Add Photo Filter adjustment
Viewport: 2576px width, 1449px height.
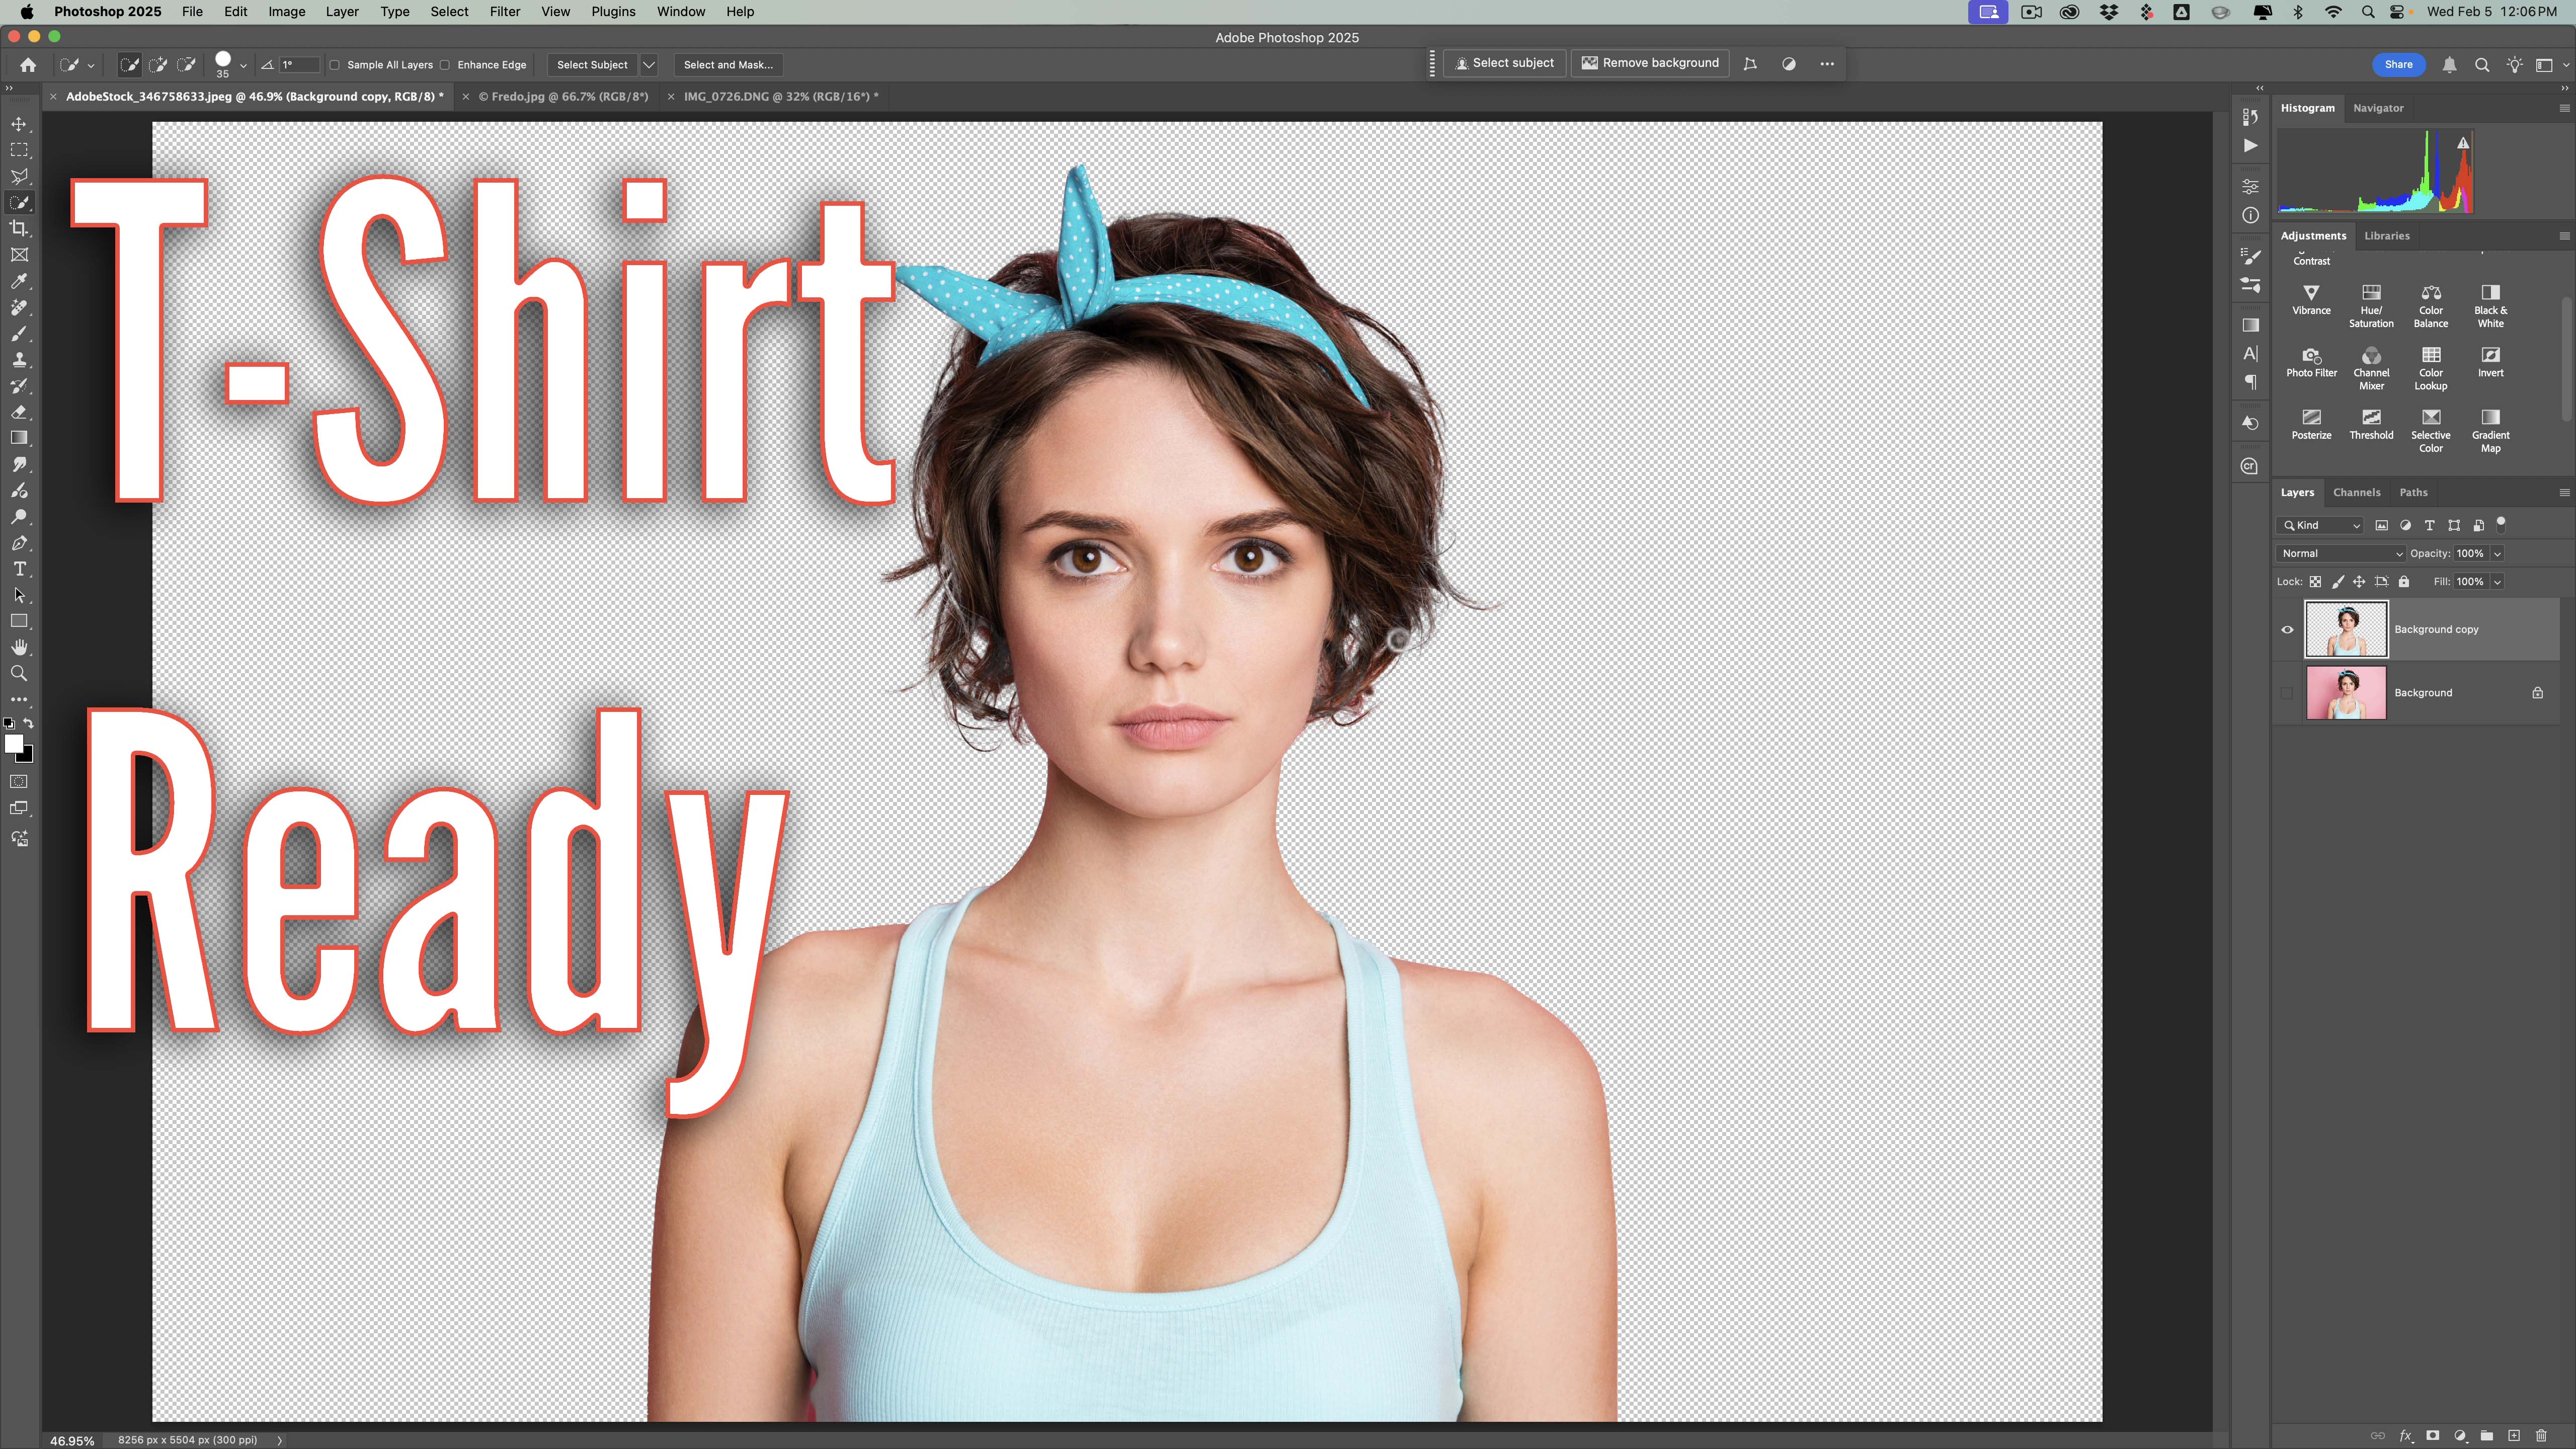(x=2311, y=362)
